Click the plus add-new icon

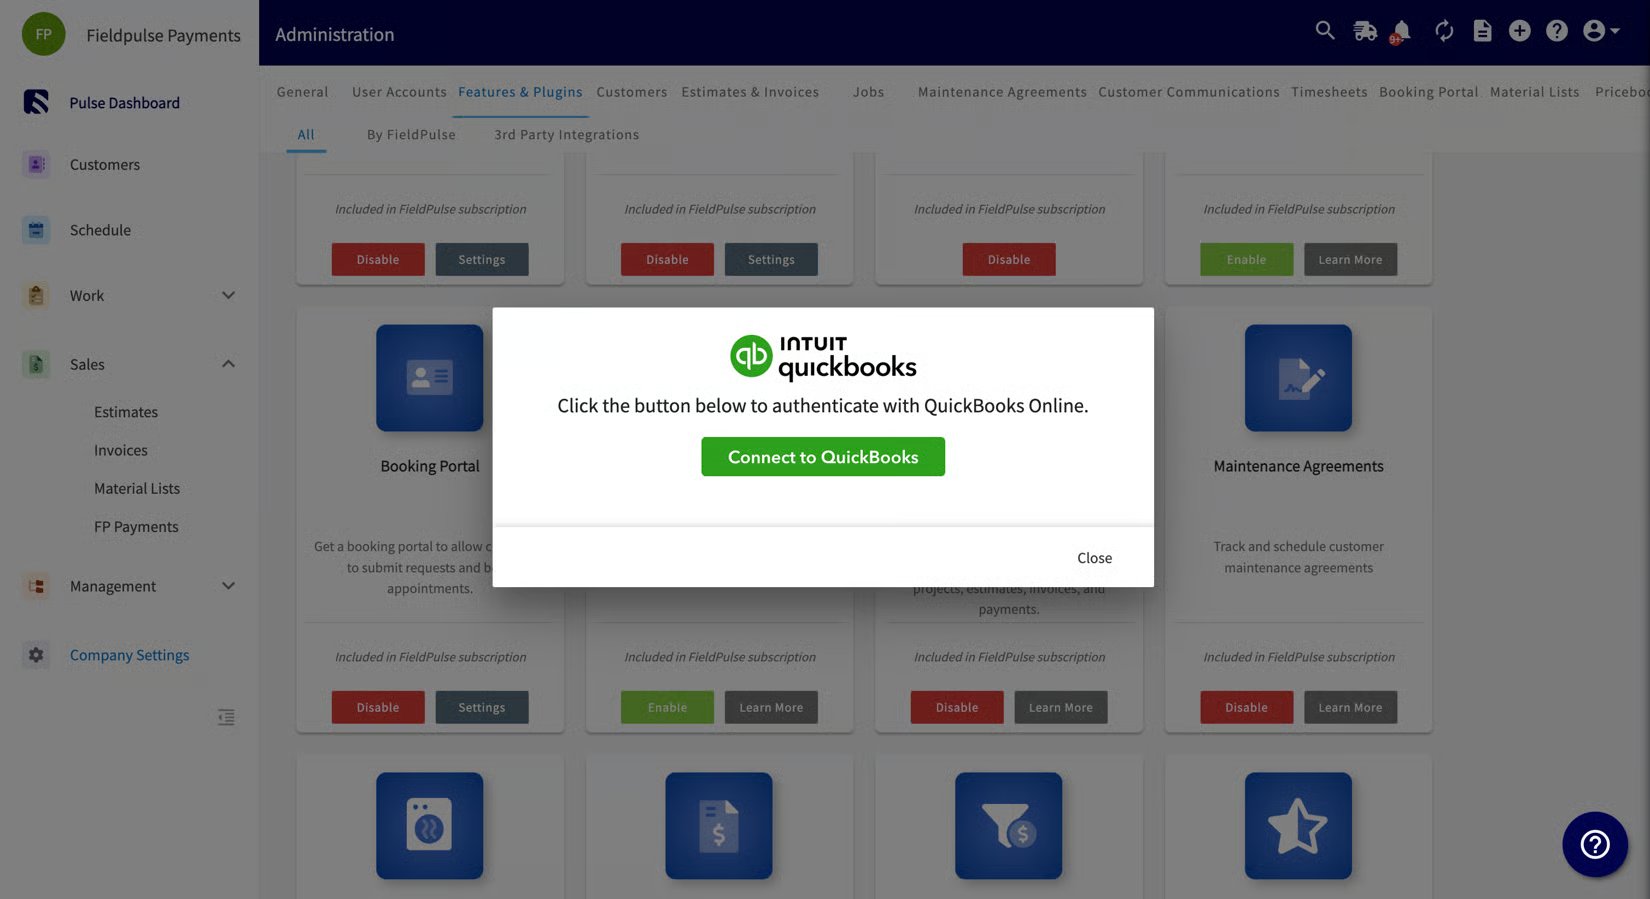(x=1519, y=31)
